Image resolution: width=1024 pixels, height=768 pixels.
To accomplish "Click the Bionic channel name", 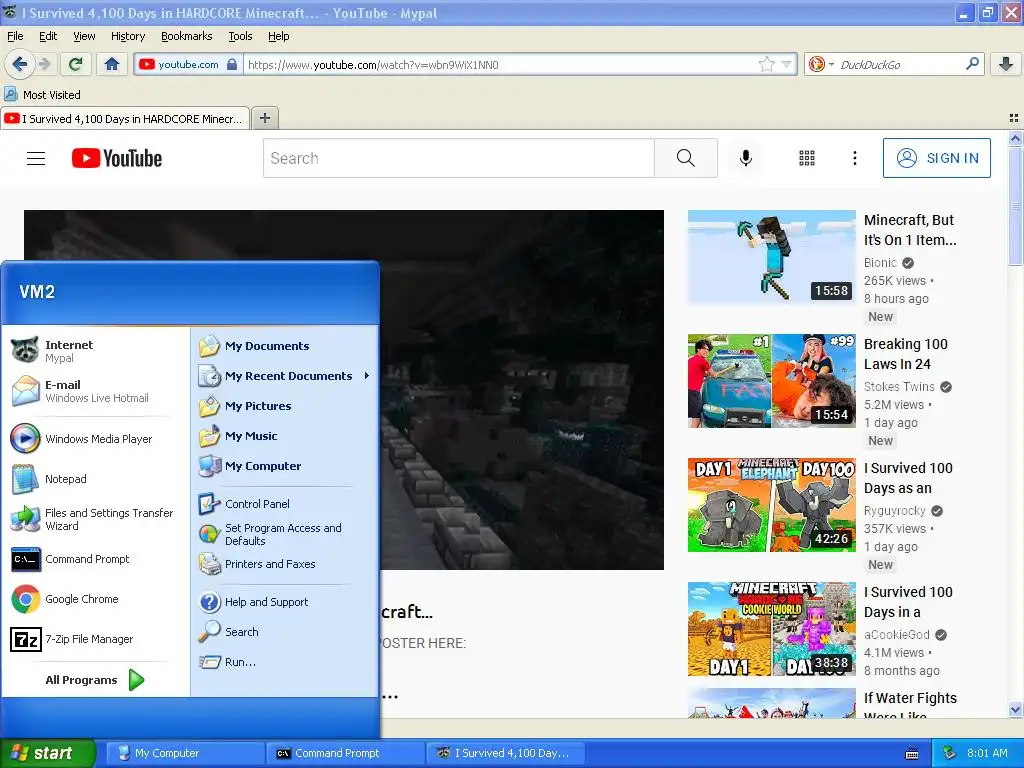I will click(880, 263).
